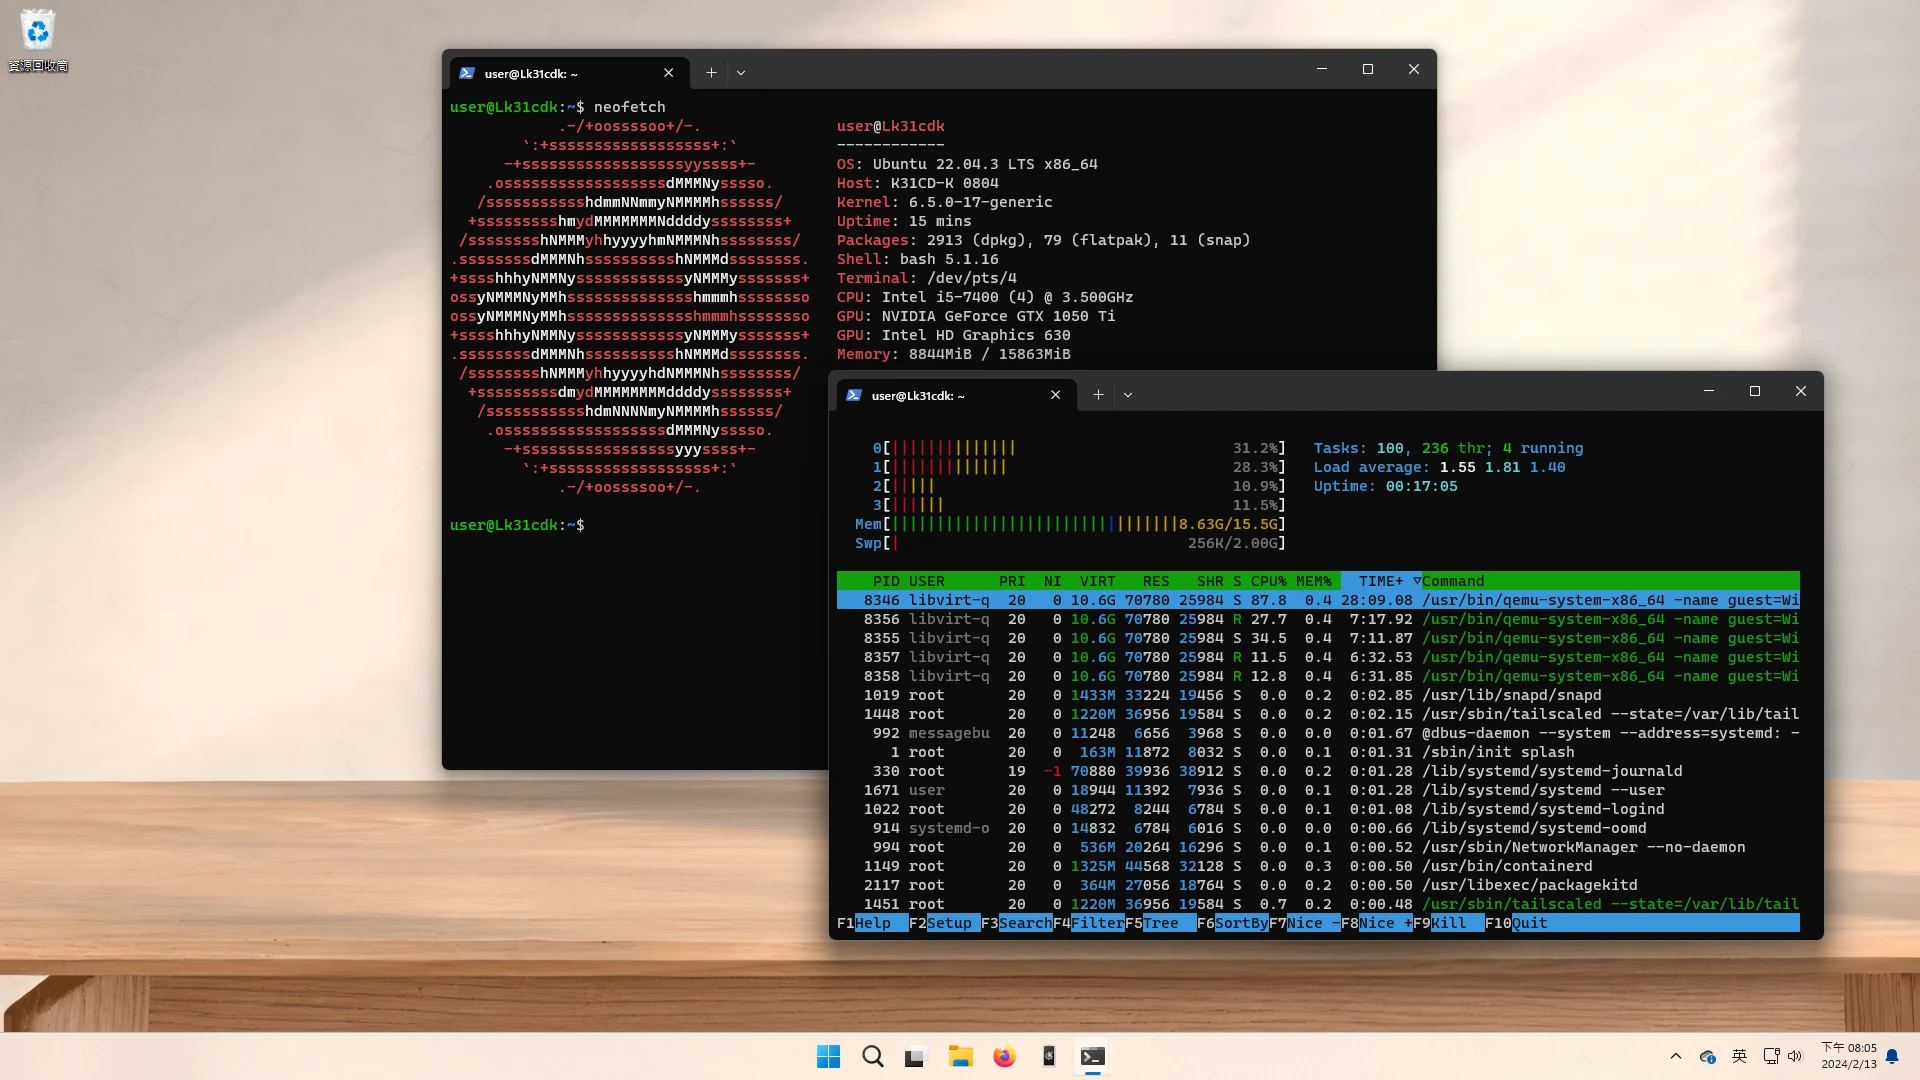1920x1080 pixels.
Task: Add a new tab in neofetch terminal
Action: [711, 73]
